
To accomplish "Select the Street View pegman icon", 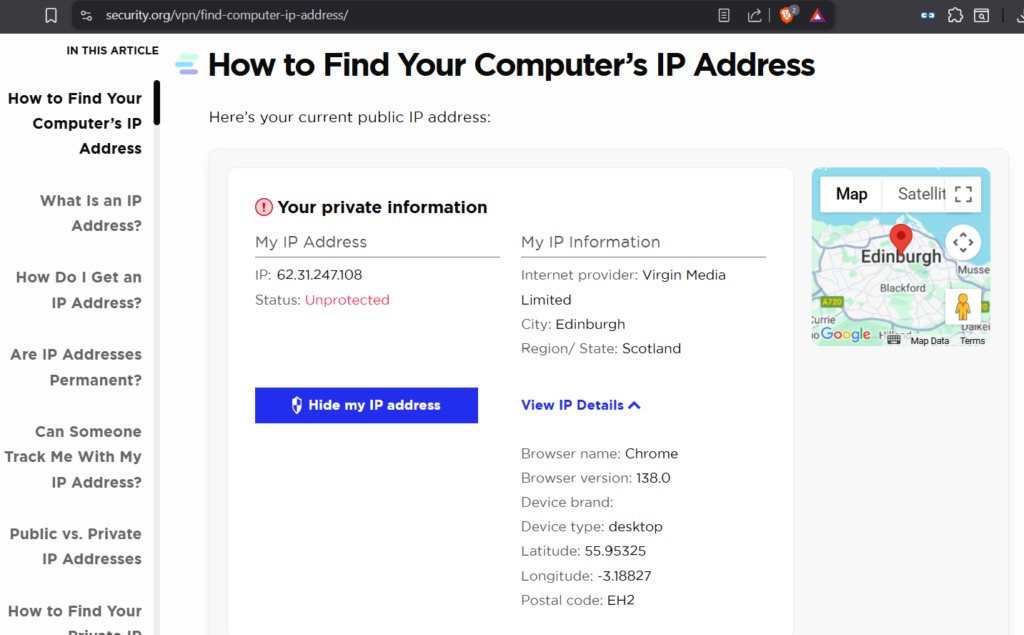I will (962, 307).
